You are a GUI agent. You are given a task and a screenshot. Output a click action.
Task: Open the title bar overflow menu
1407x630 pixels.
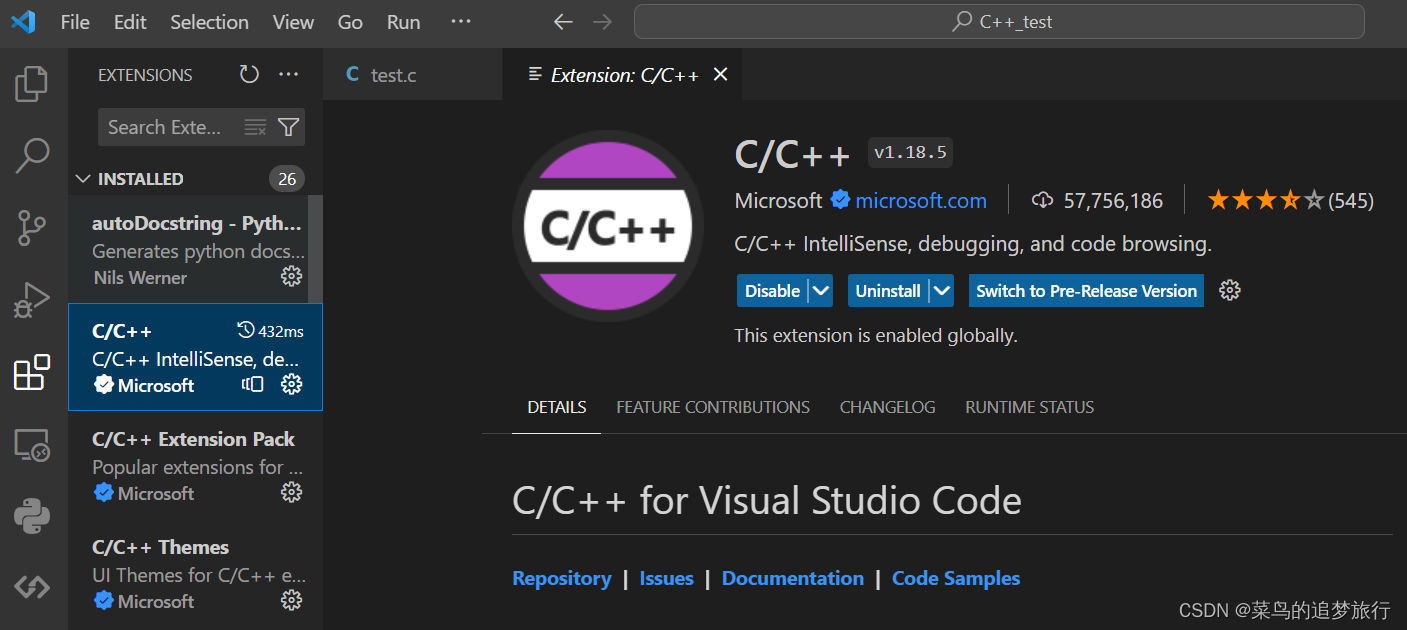(x=460, y=21)
